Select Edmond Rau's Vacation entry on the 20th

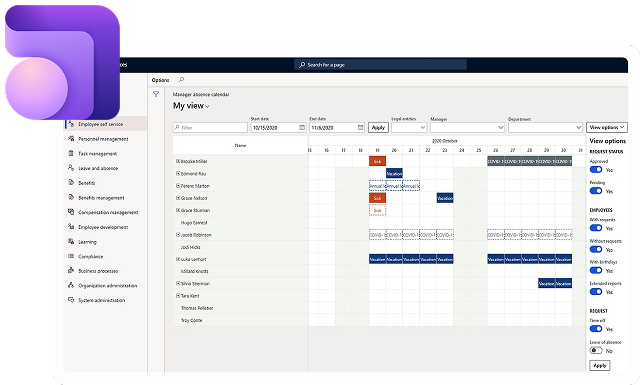(x=394, y=174)
